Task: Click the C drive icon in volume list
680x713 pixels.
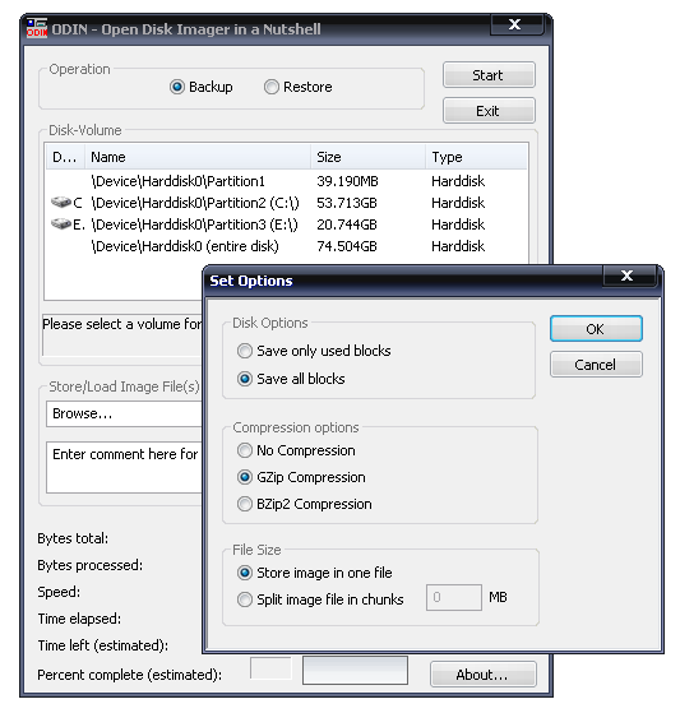Action: [x=61, y=202]
